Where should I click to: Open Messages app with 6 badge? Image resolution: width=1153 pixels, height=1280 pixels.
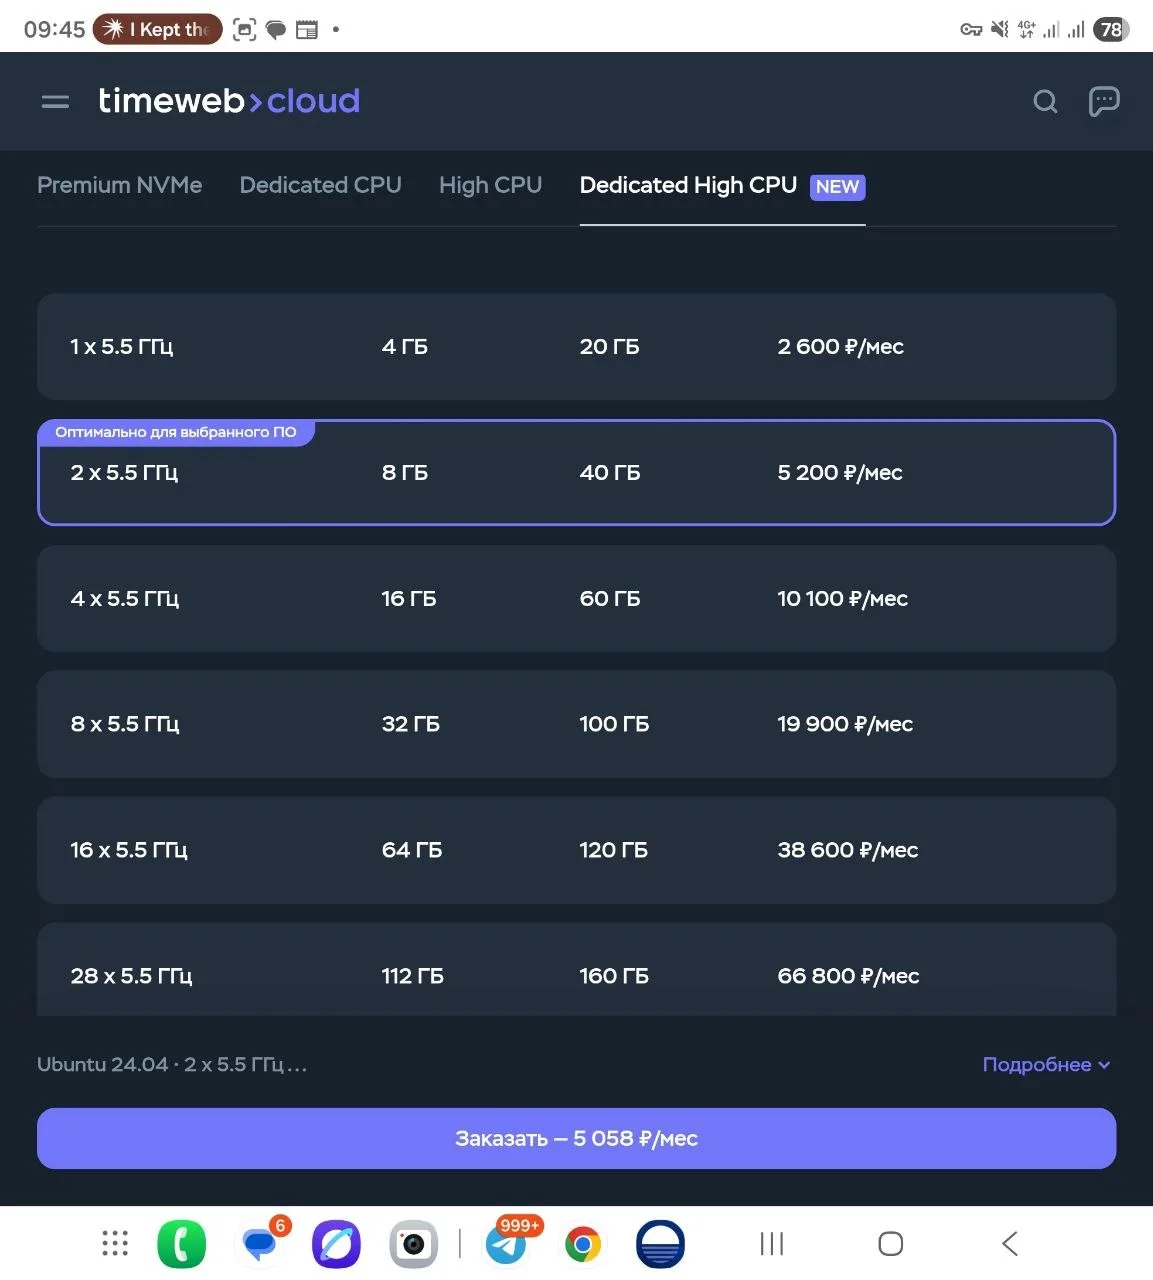(260, 1245)
